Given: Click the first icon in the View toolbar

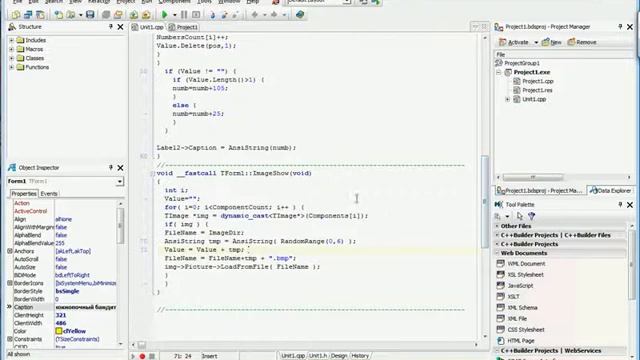Looking at the screenshot, I should [16, 15].
